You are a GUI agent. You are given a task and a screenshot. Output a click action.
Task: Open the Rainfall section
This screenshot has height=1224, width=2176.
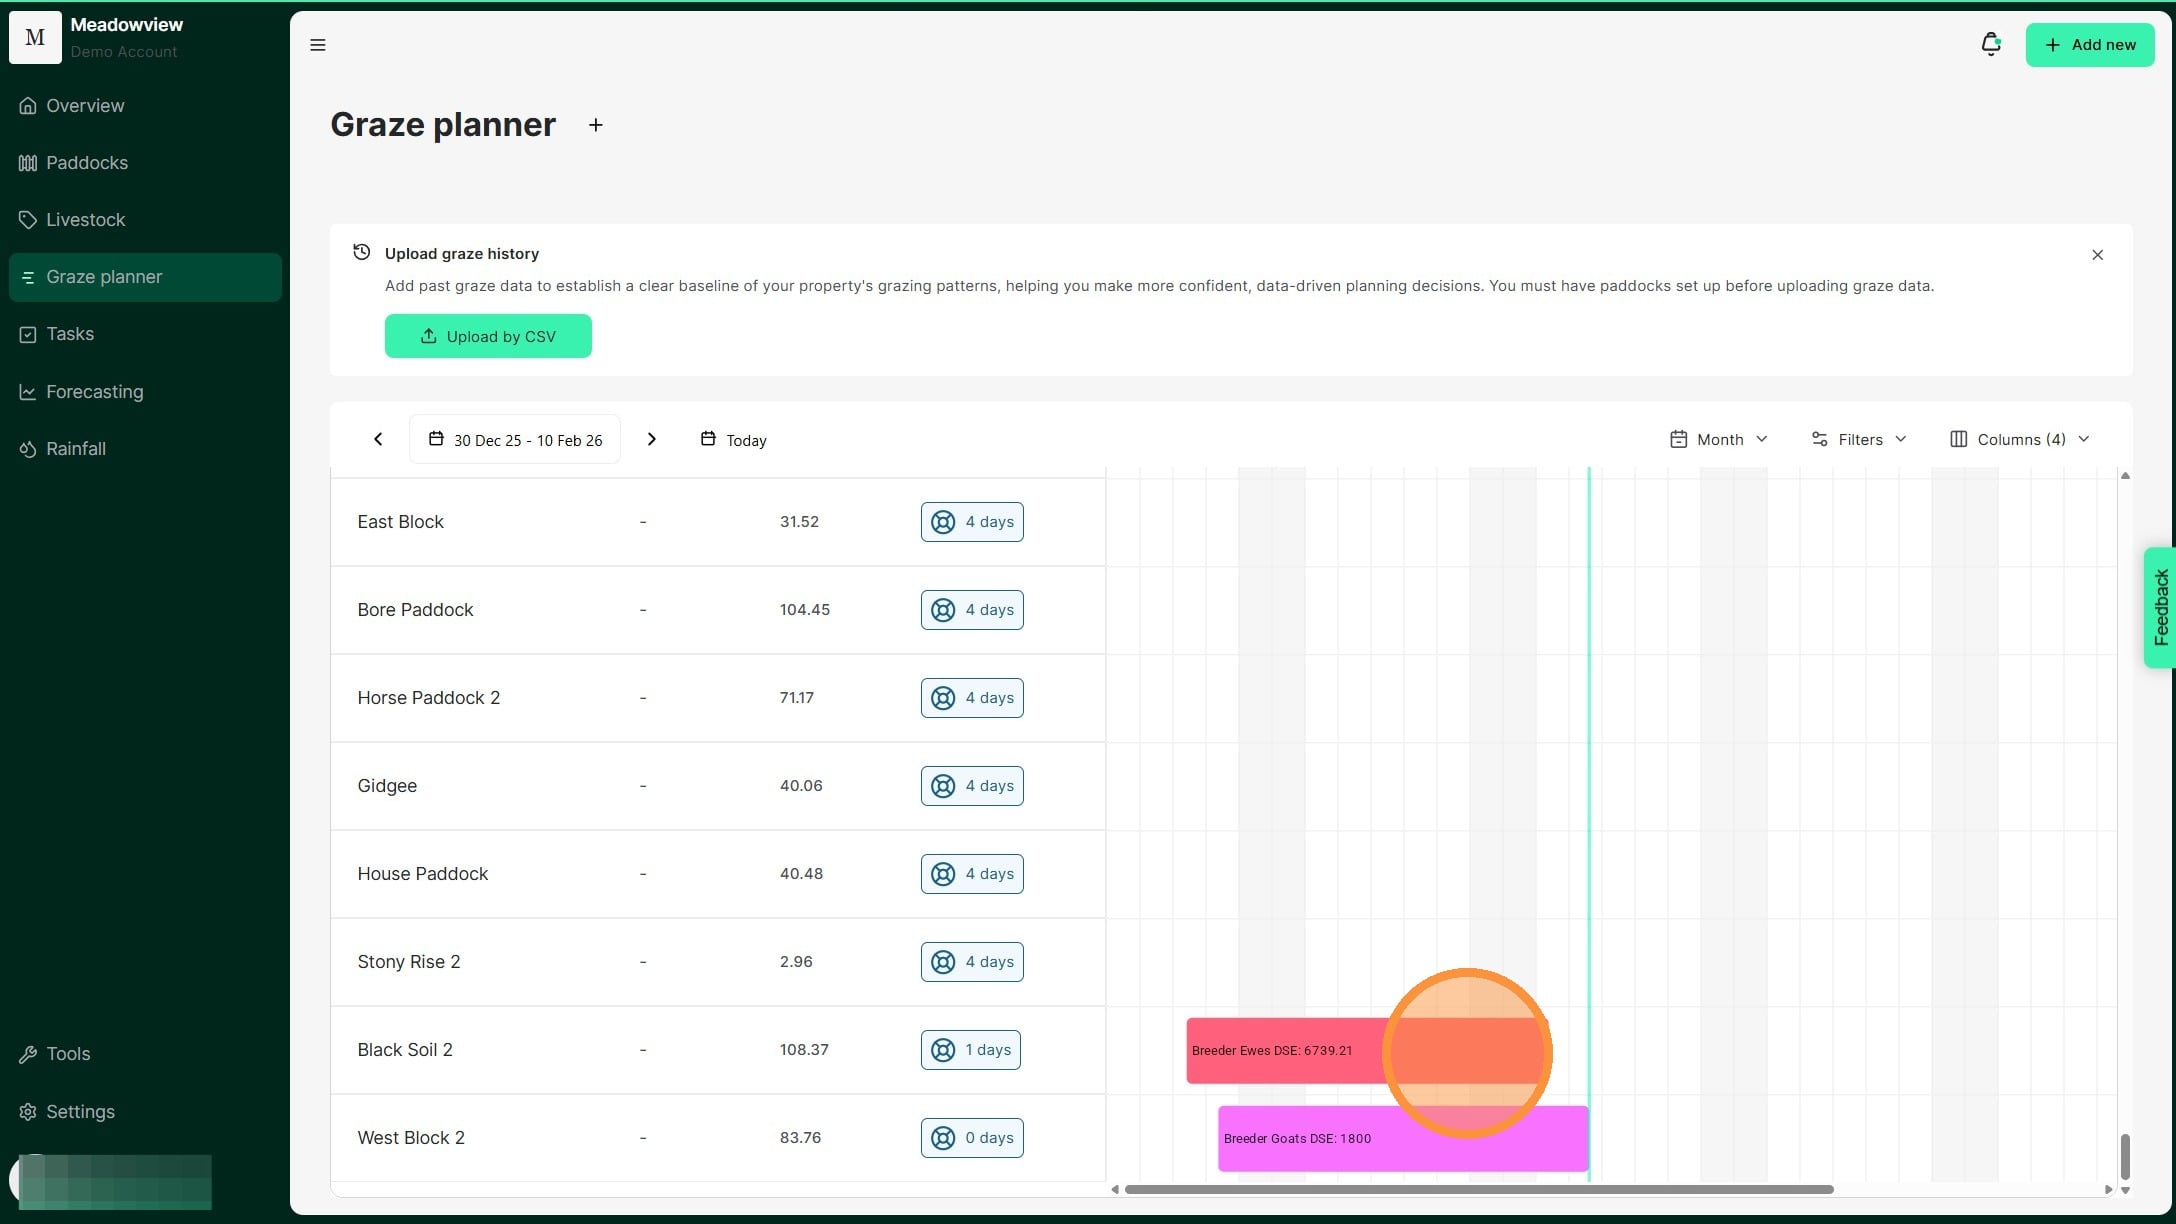point(76,449)
